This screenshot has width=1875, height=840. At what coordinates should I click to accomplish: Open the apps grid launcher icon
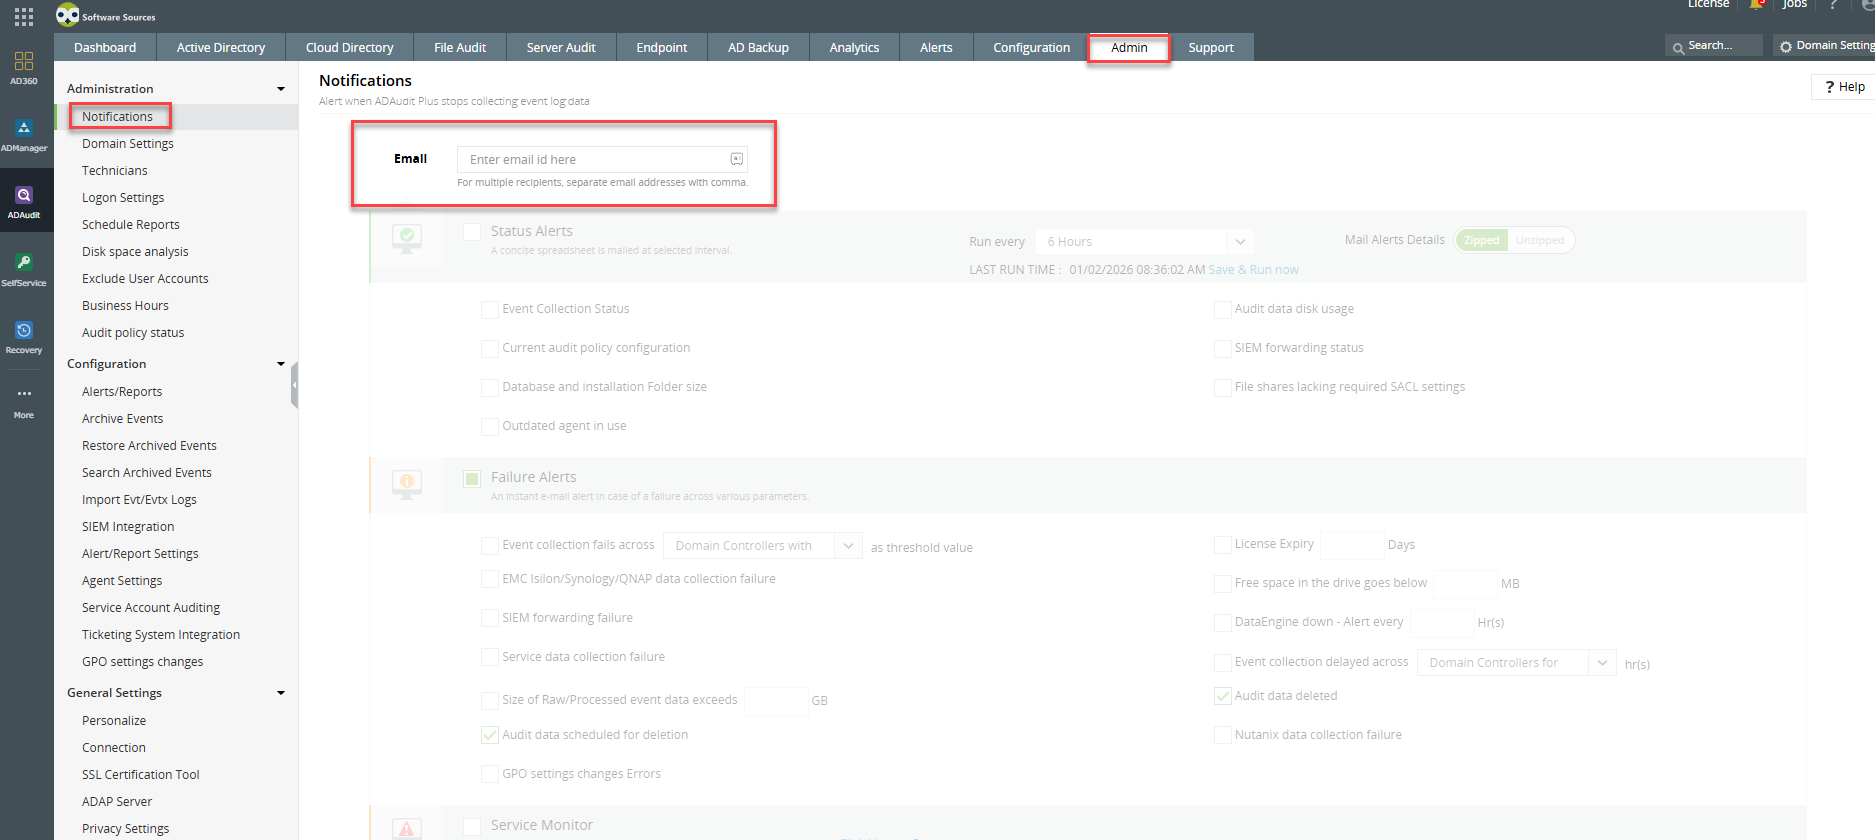[x=24, y=16]
